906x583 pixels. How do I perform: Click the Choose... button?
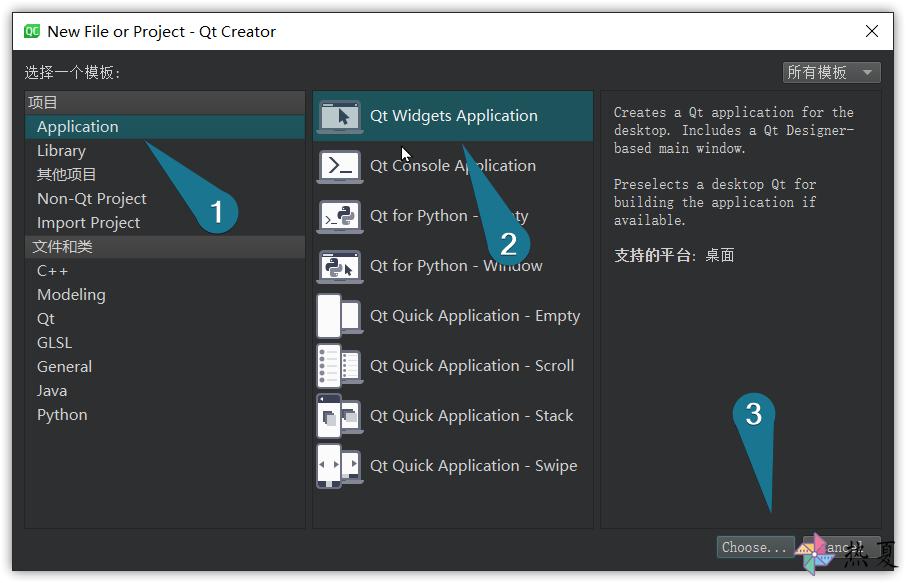755,547
